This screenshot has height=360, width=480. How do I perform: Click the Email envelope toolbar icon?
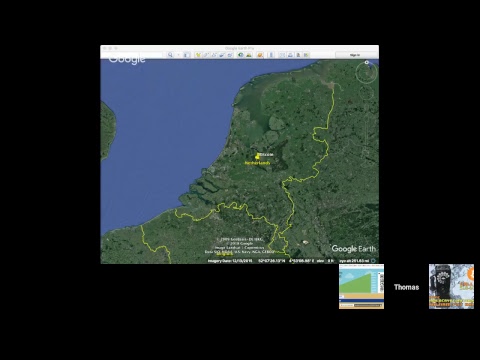tap(282, 55)
